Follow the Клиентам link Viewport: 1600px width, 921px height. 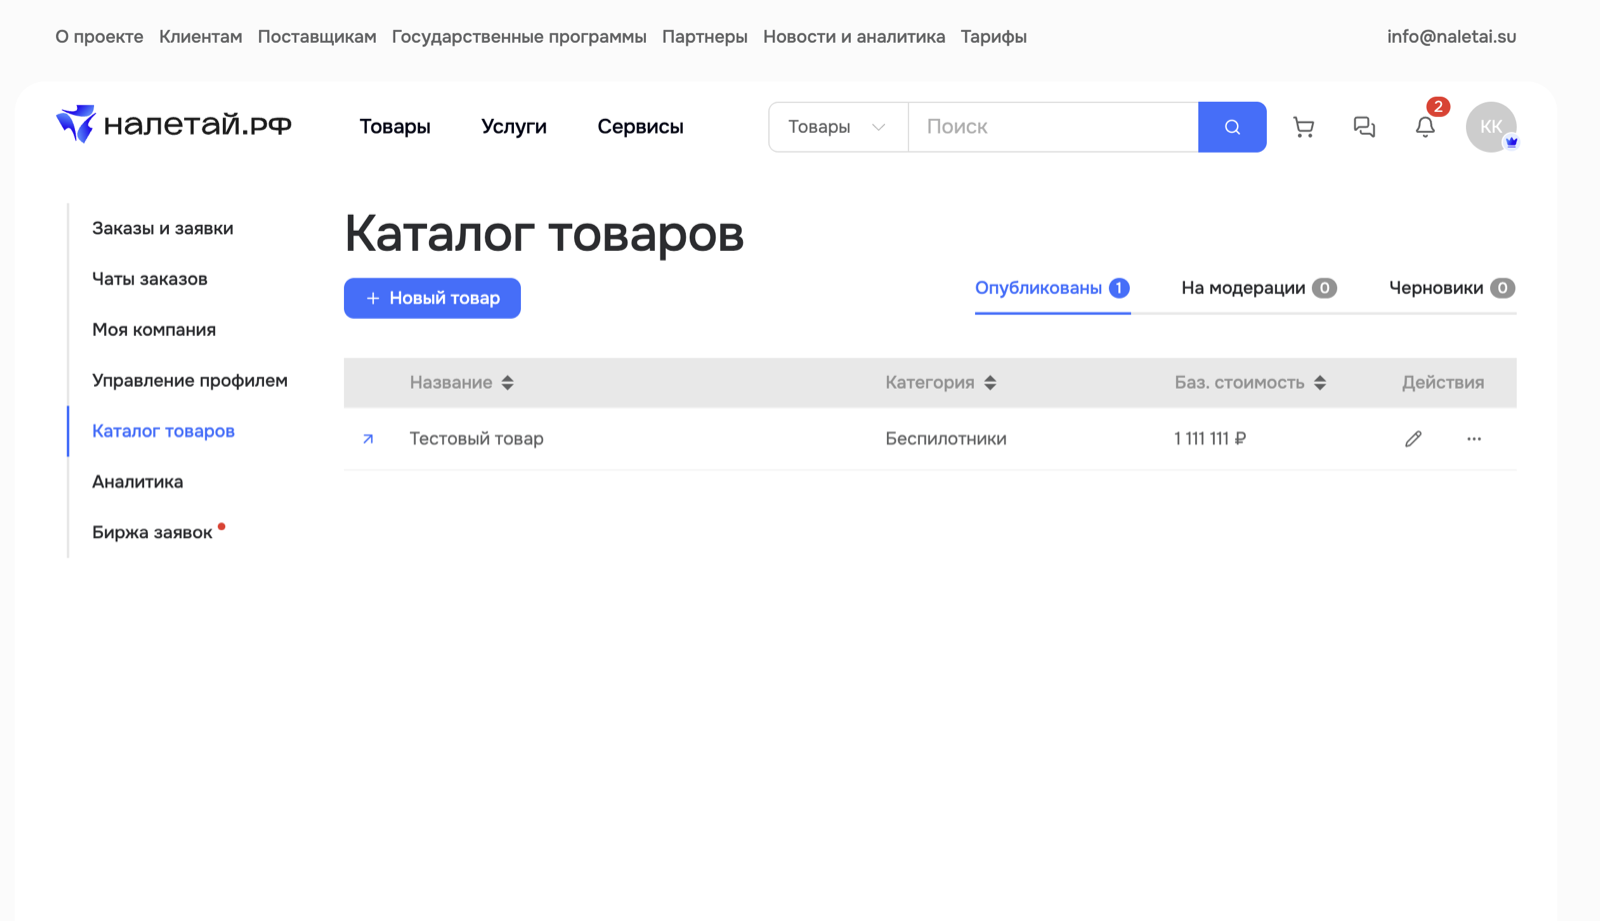[200, 37]
